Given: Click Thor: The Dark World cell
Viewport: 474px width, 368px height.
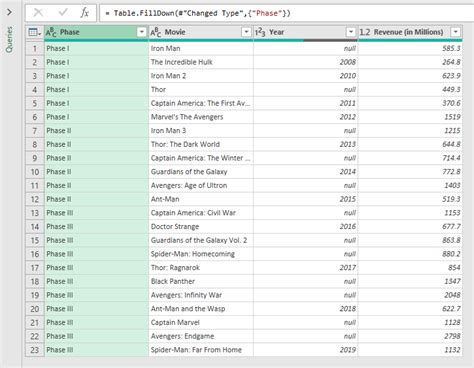Looking at the screenshot, I should (x=201, y=144).
